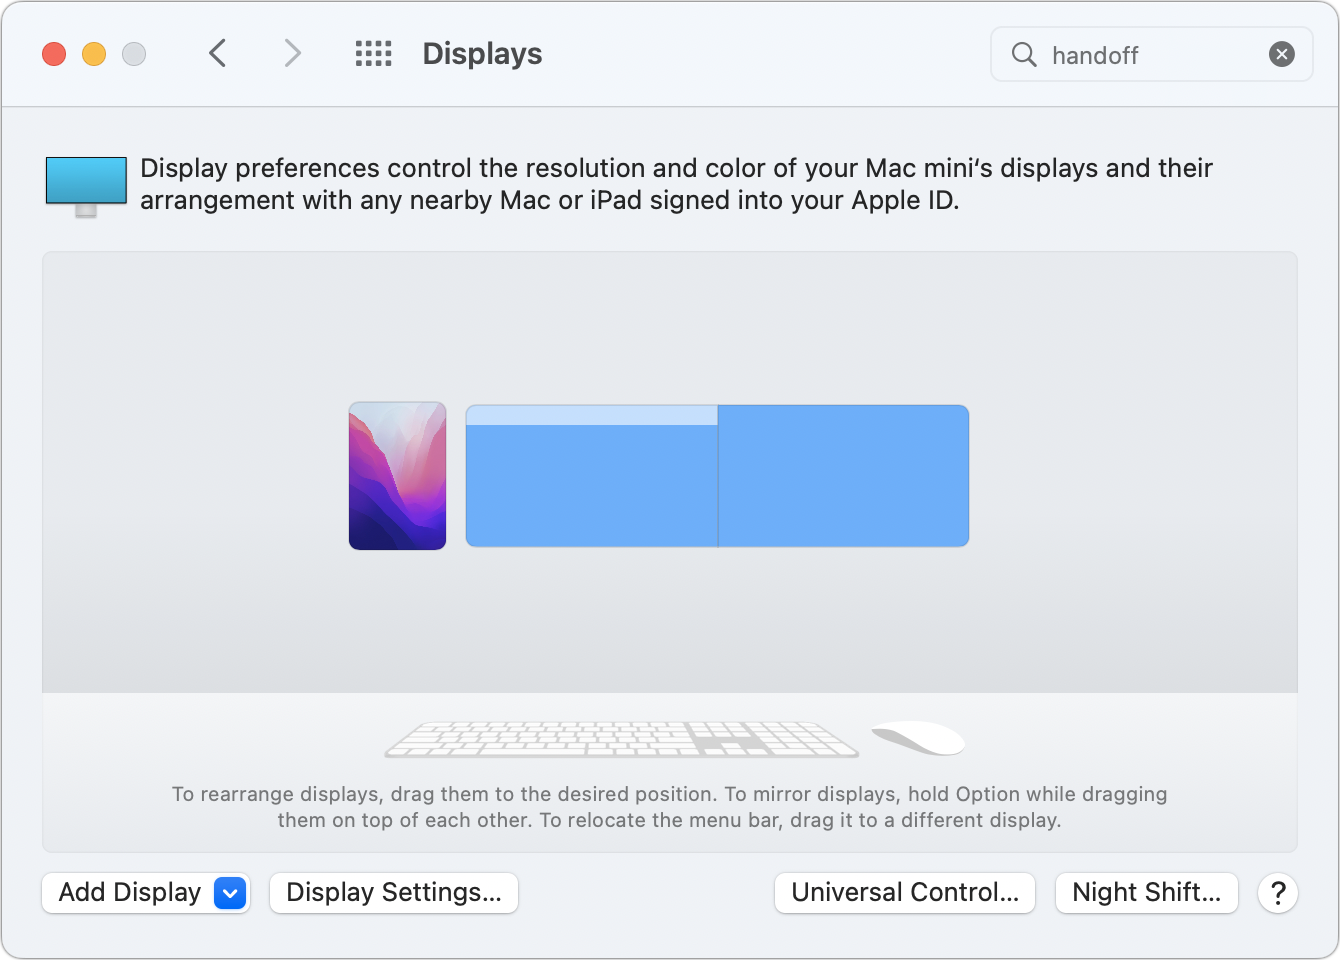This screenshot has width=1340, height=960.
Task: Clear the handoff search text
Action: point(1281,54)
